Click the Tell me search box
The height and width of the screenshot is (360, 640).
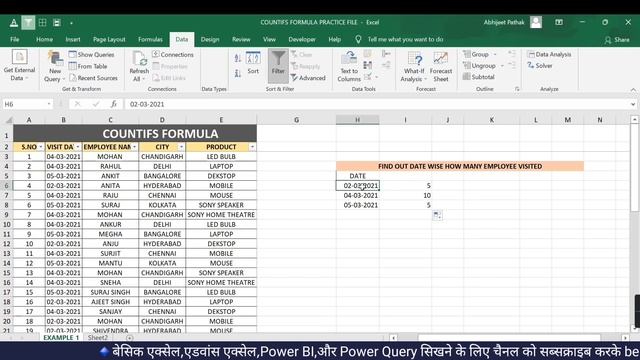click(405, 39)
